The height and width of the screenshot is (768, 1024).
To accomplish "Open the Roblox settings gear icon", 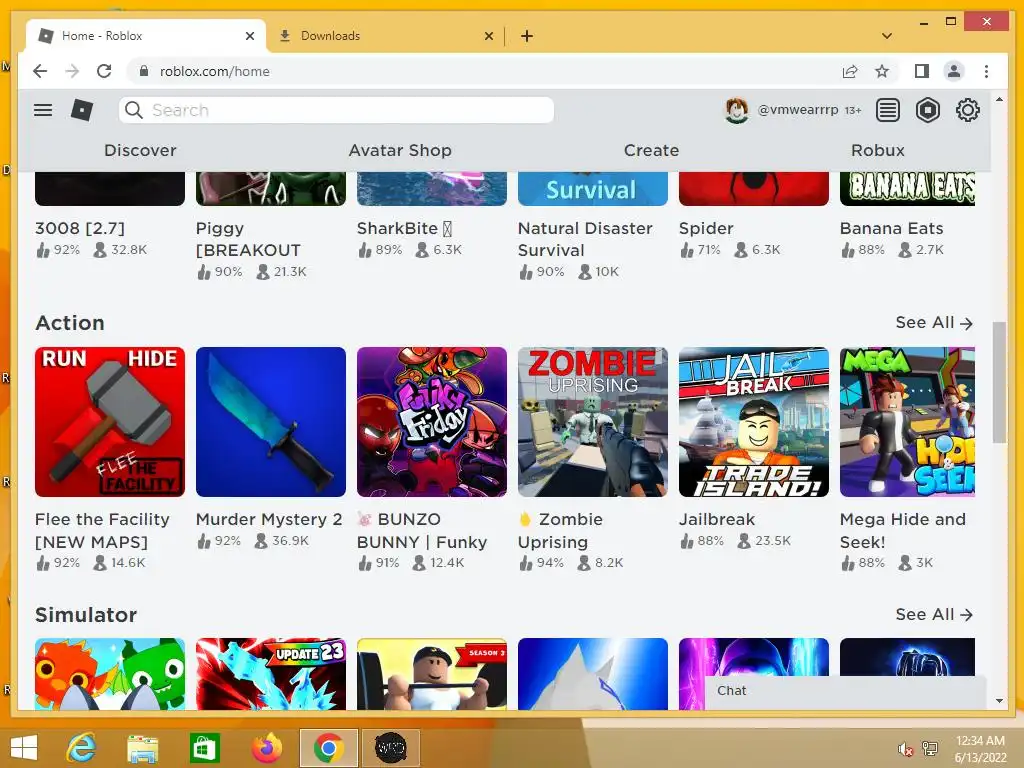I will (967, 110).
